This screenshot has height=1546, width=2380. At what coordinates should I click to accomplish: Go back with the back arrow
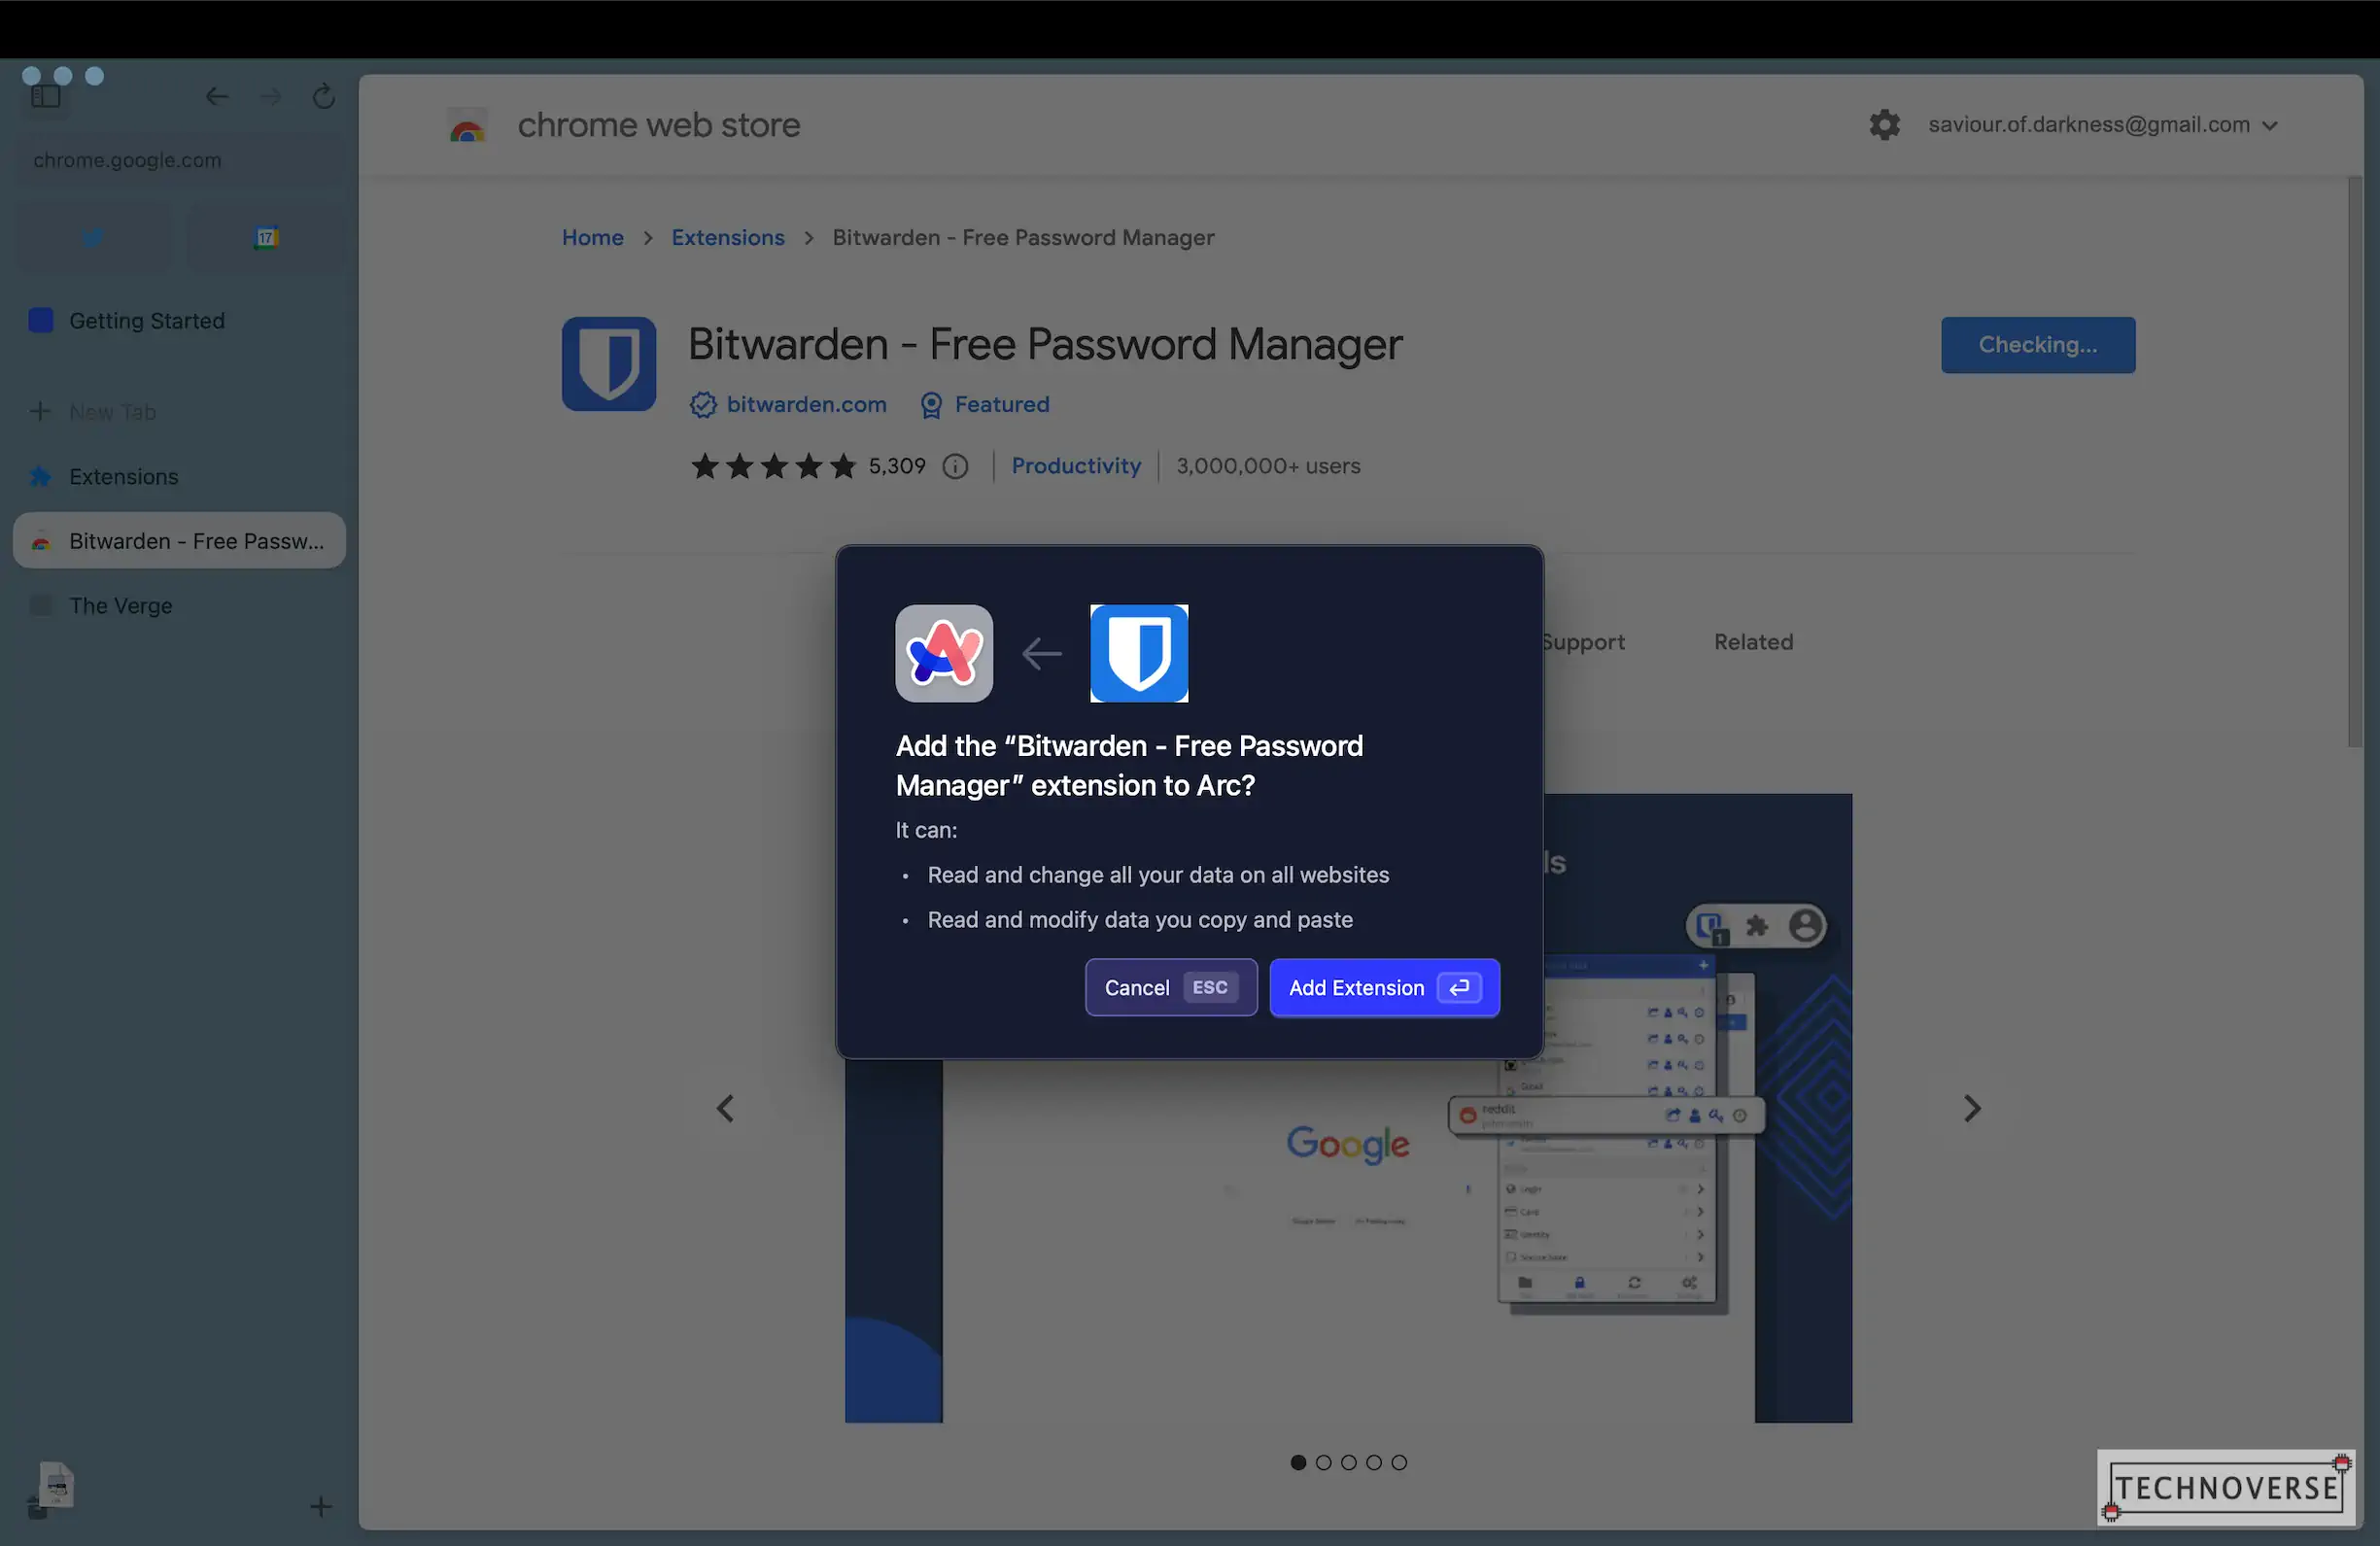(x=217, y=97)
